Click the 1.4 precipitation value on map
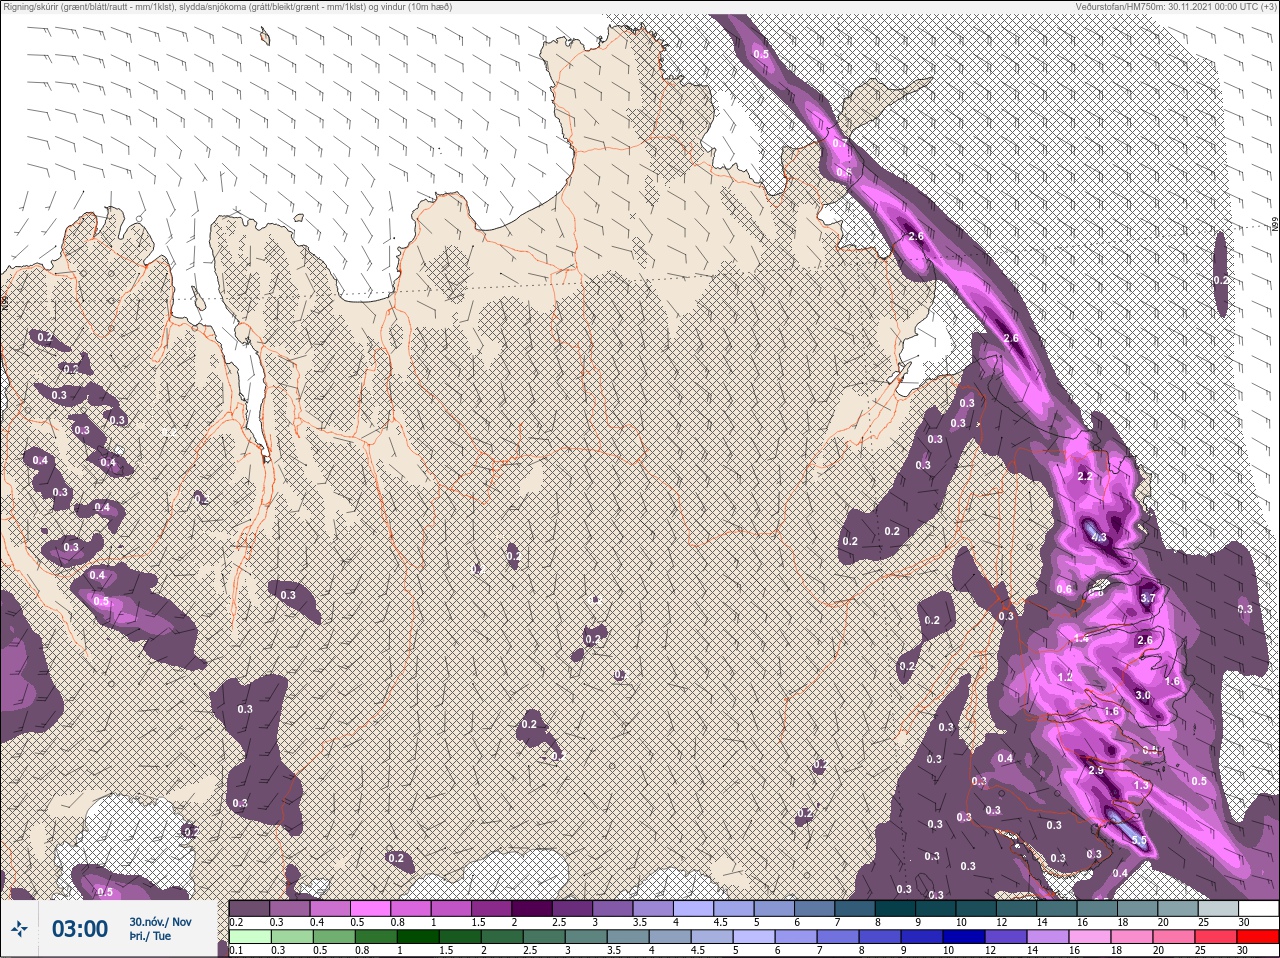 [1080, 639]
